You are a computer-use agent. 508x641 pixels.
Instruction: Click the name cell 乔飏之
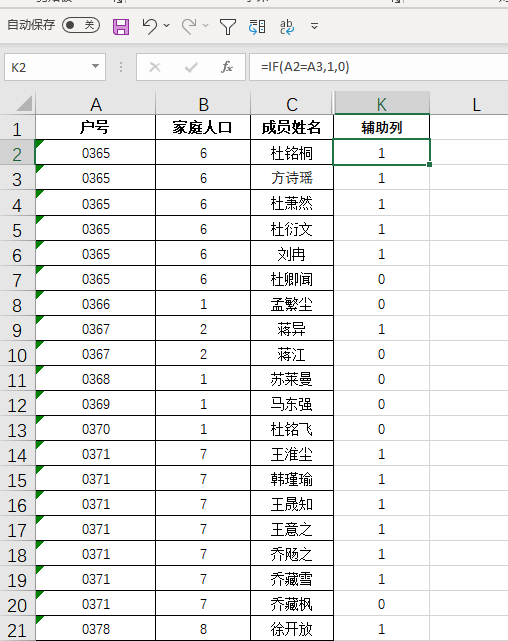click(x=292, y=554)
